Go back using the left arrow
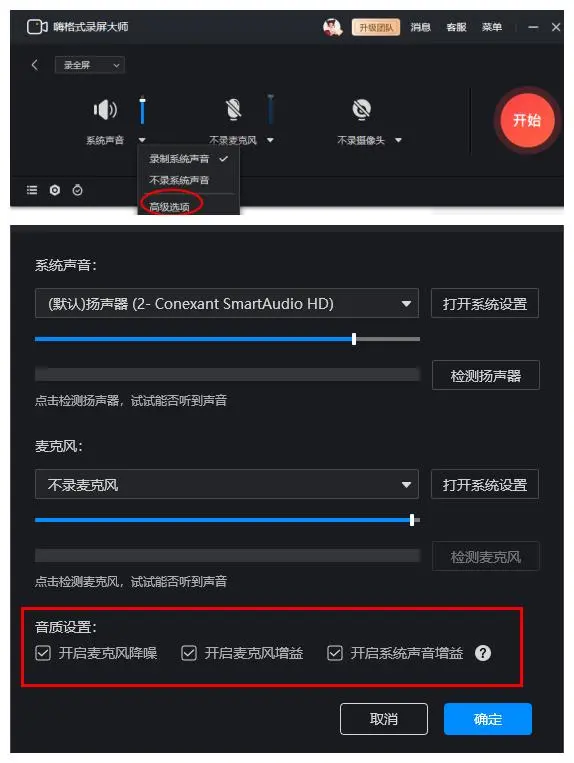The height and width of the screenshot is (763, 574). tap(35, 65)
